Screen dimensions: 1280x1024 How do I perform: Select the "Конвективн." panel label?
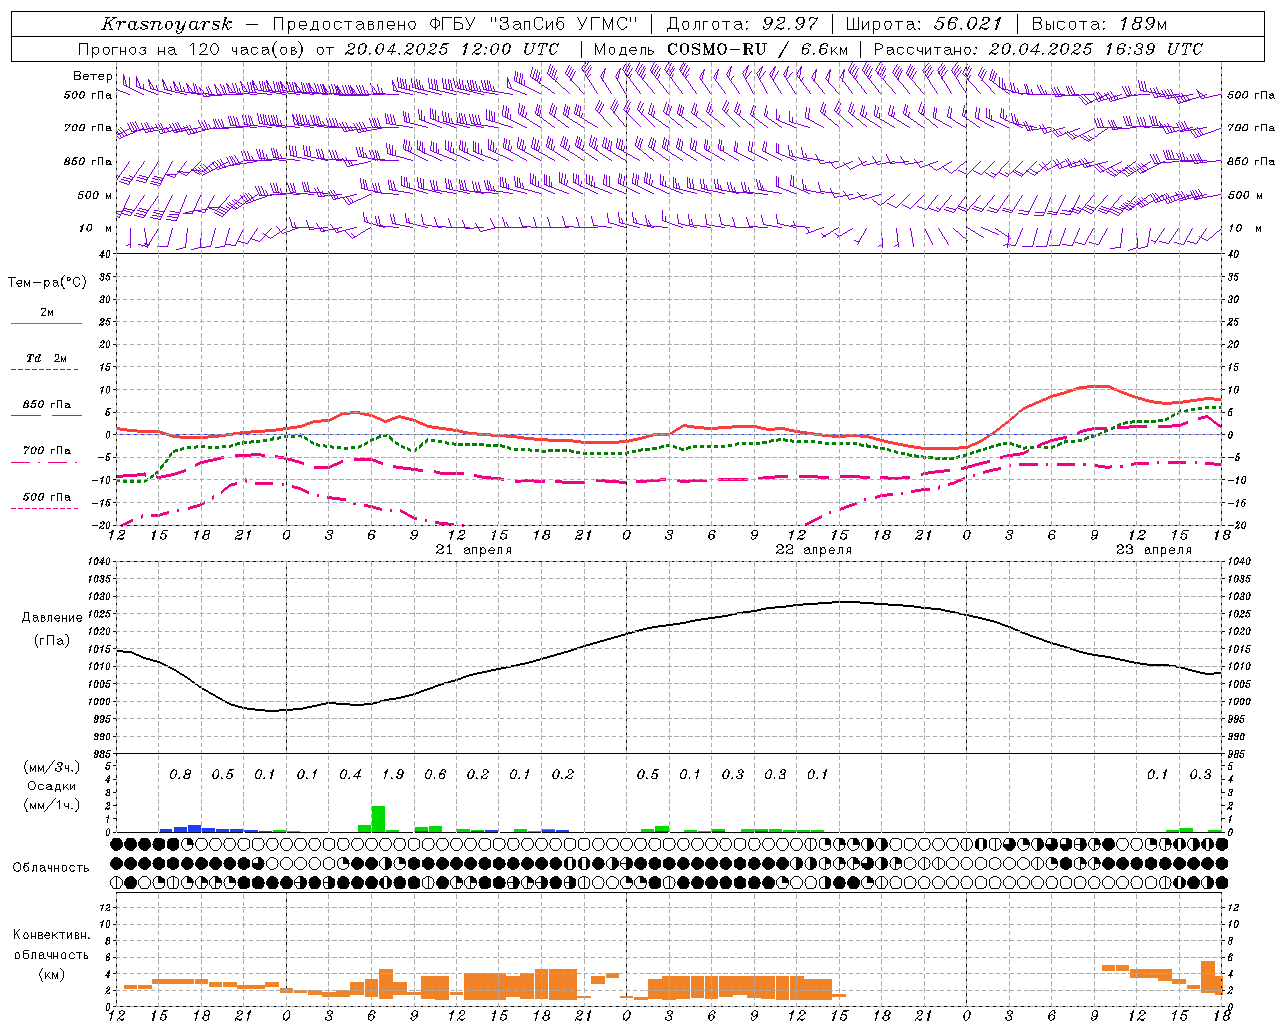tap(51, 935)
